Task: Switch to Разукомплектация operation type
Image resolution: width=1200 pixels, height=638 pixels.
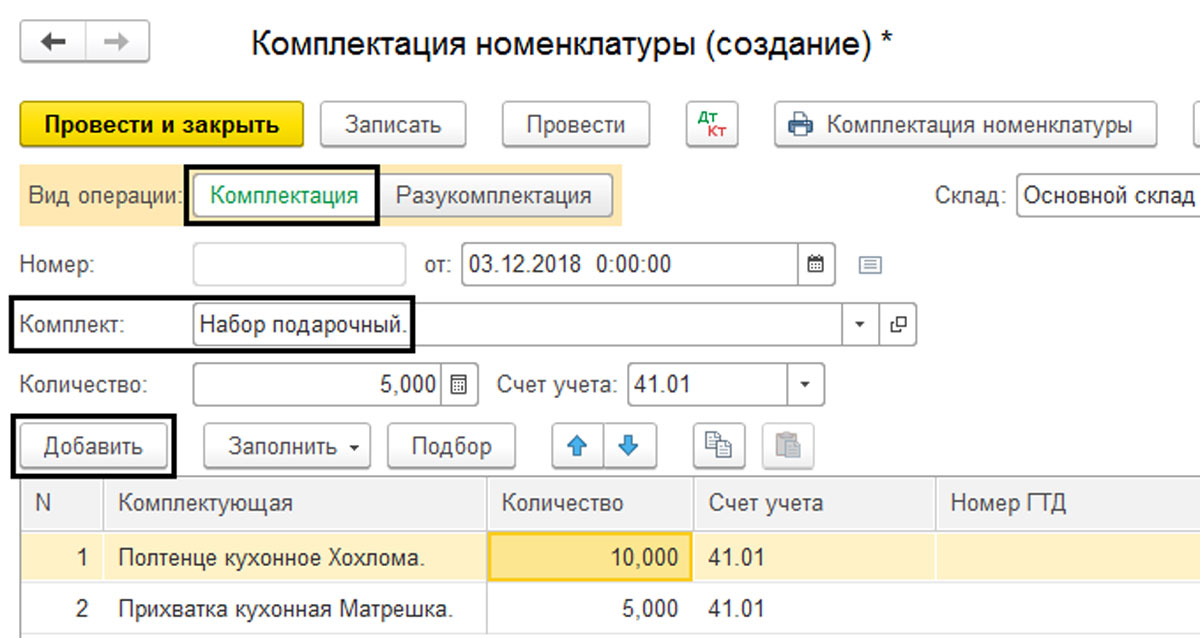Action: pyautogui.click(x=493, y=195)
